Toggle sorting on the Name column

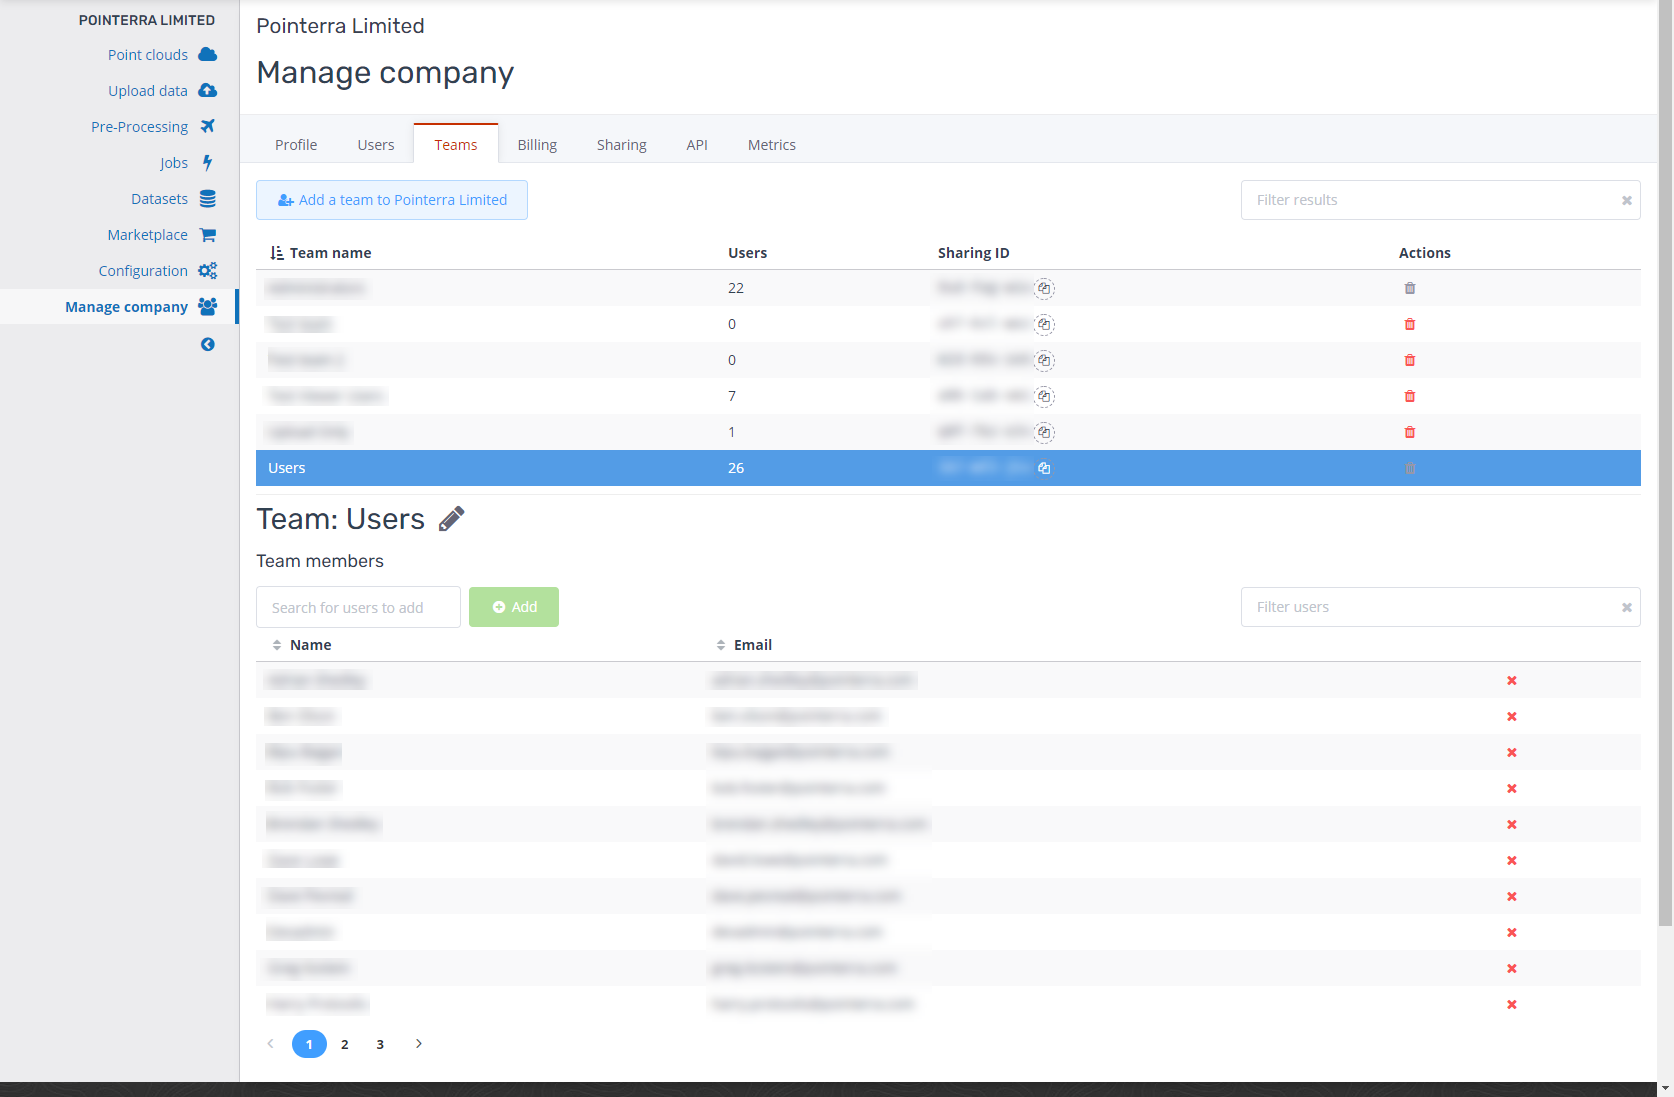(x=277, y=644)
